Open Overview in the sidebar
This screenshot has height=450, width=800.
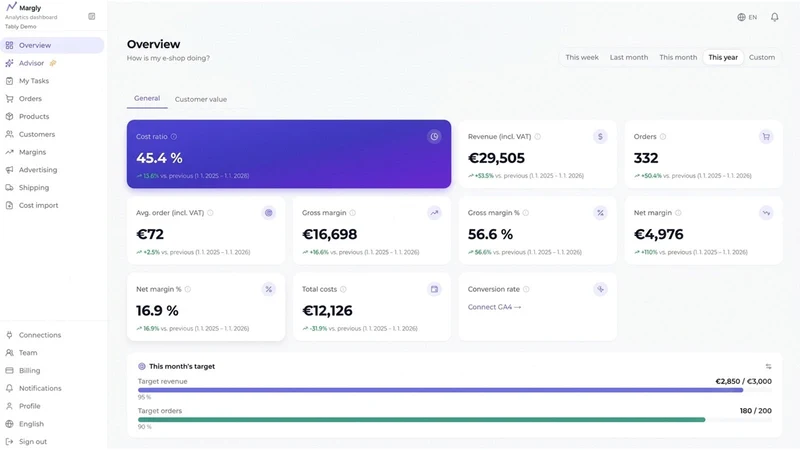point(52,45)
